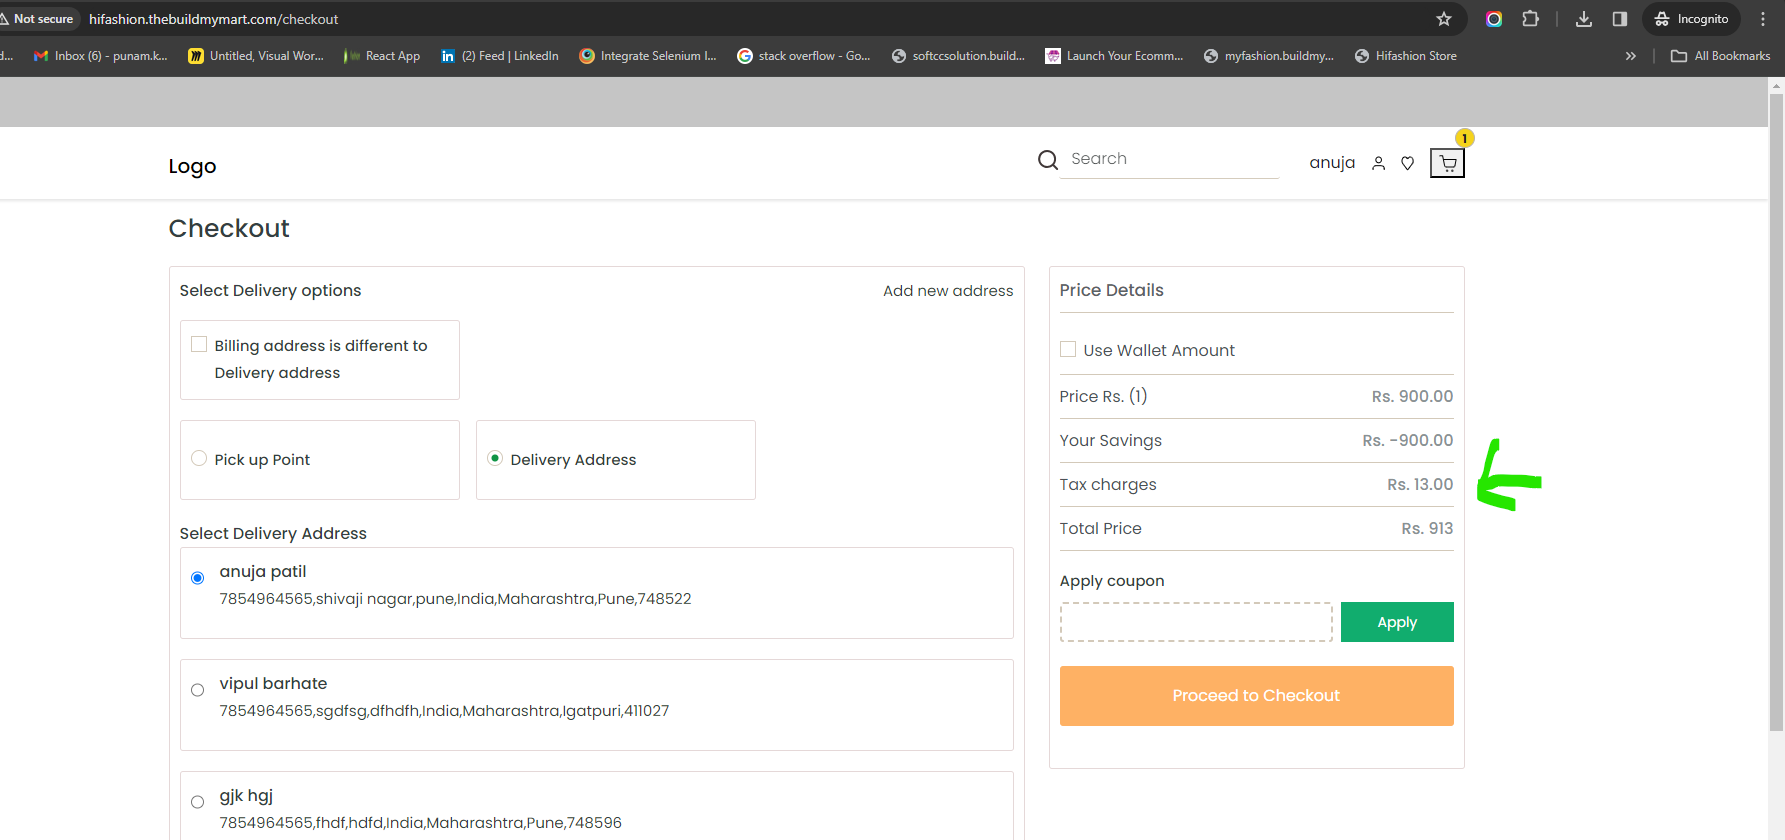Focus the Search input field
The height and width of the screenshot is (840, 1785).
[x=1170, y=159]
